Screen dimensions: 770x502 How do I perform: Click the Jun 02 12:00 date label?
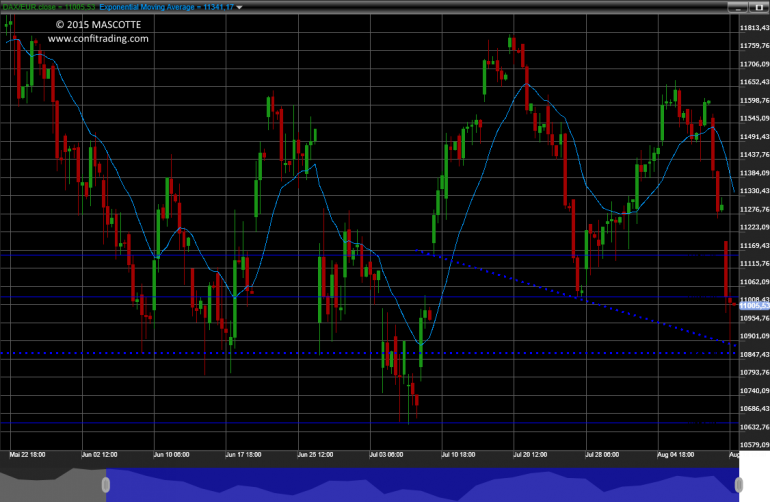click(99, 455)
